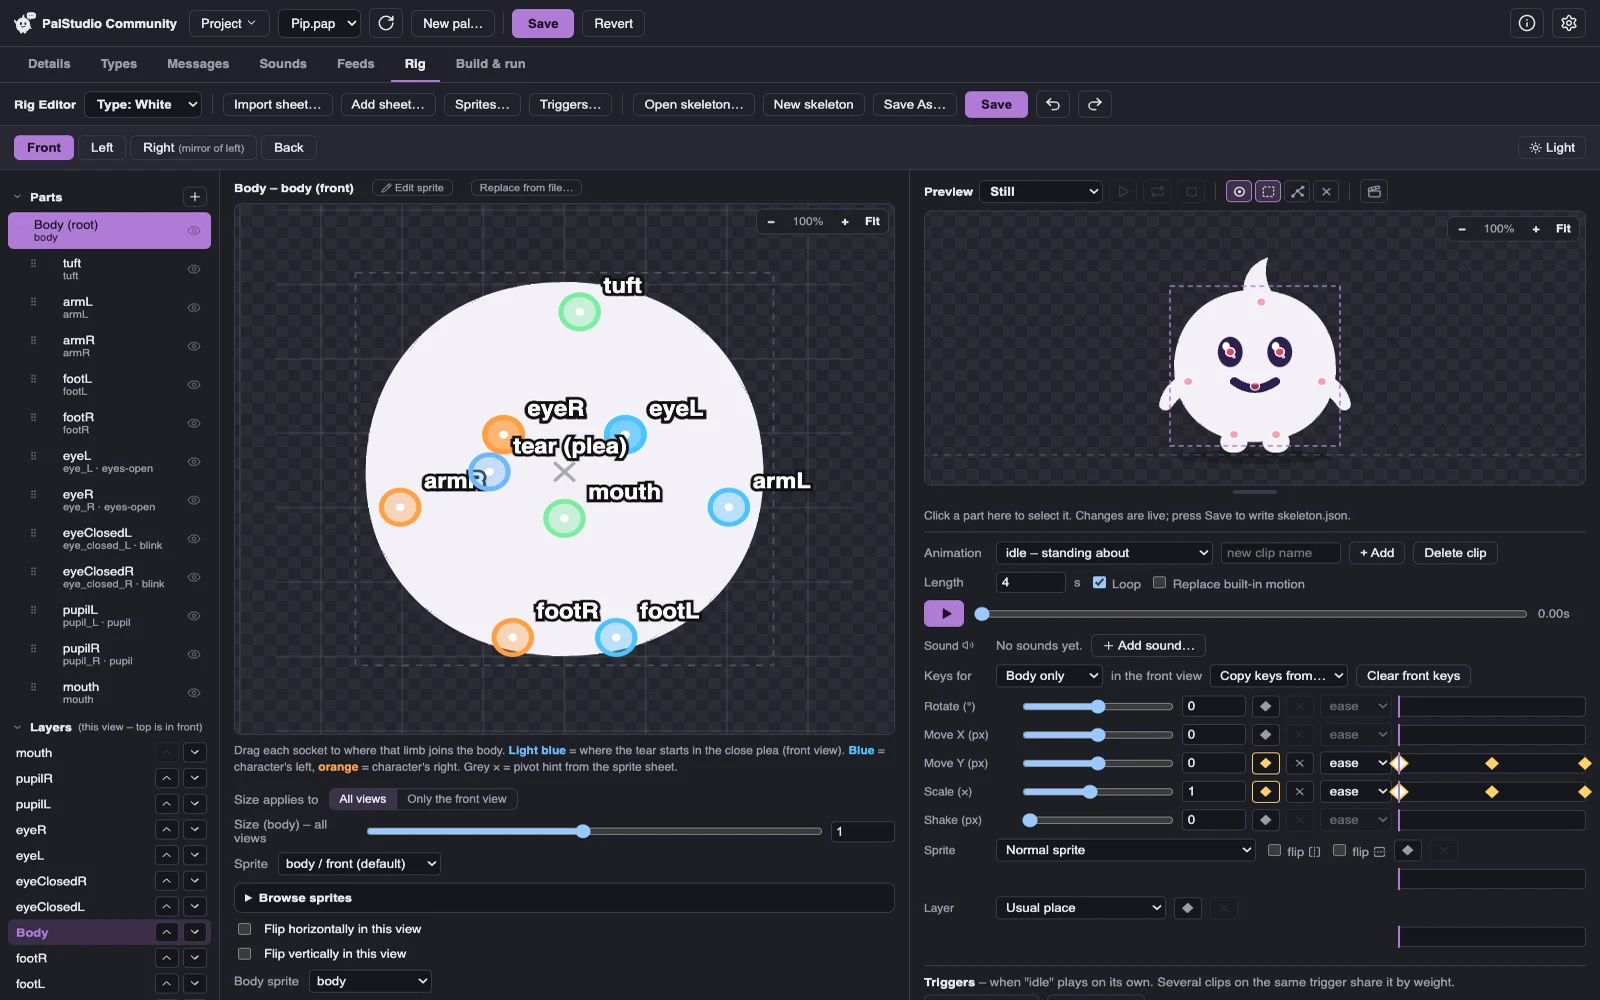
Task: Click Import sheet… button
Action: click(x=277, y=104)
